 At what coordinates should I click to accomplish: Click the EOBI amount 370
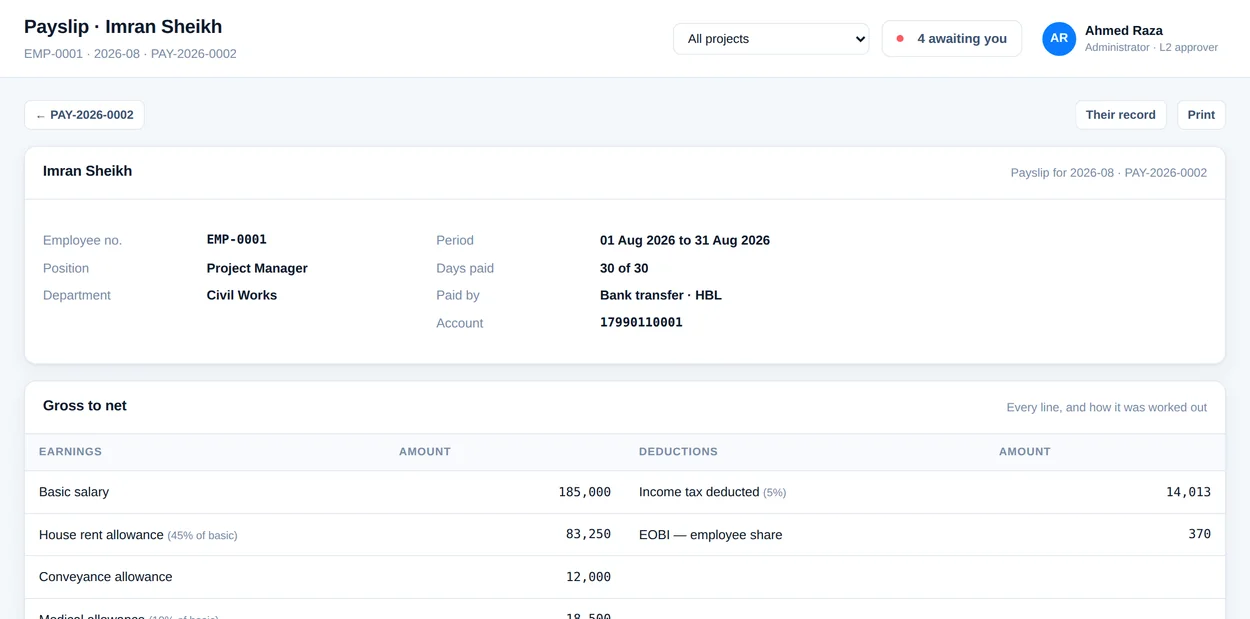point(1199,535)
